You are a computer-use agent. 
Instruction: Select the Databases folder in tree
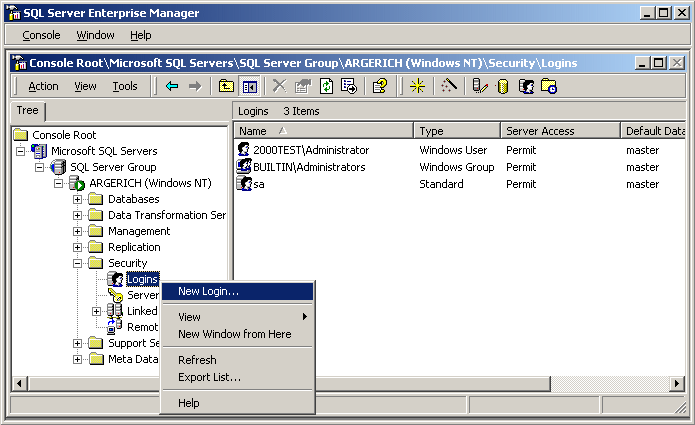pyautogui.click(x=133, y=199)
